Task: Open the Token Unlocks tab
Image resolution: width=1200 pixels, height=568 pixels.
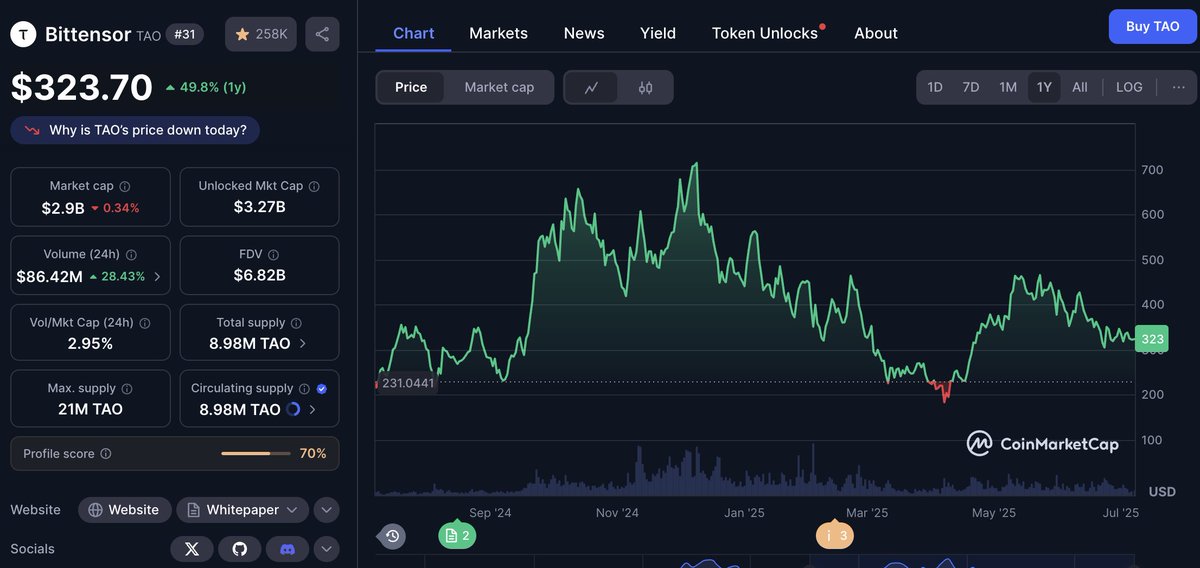Action: tap(765, 33)
